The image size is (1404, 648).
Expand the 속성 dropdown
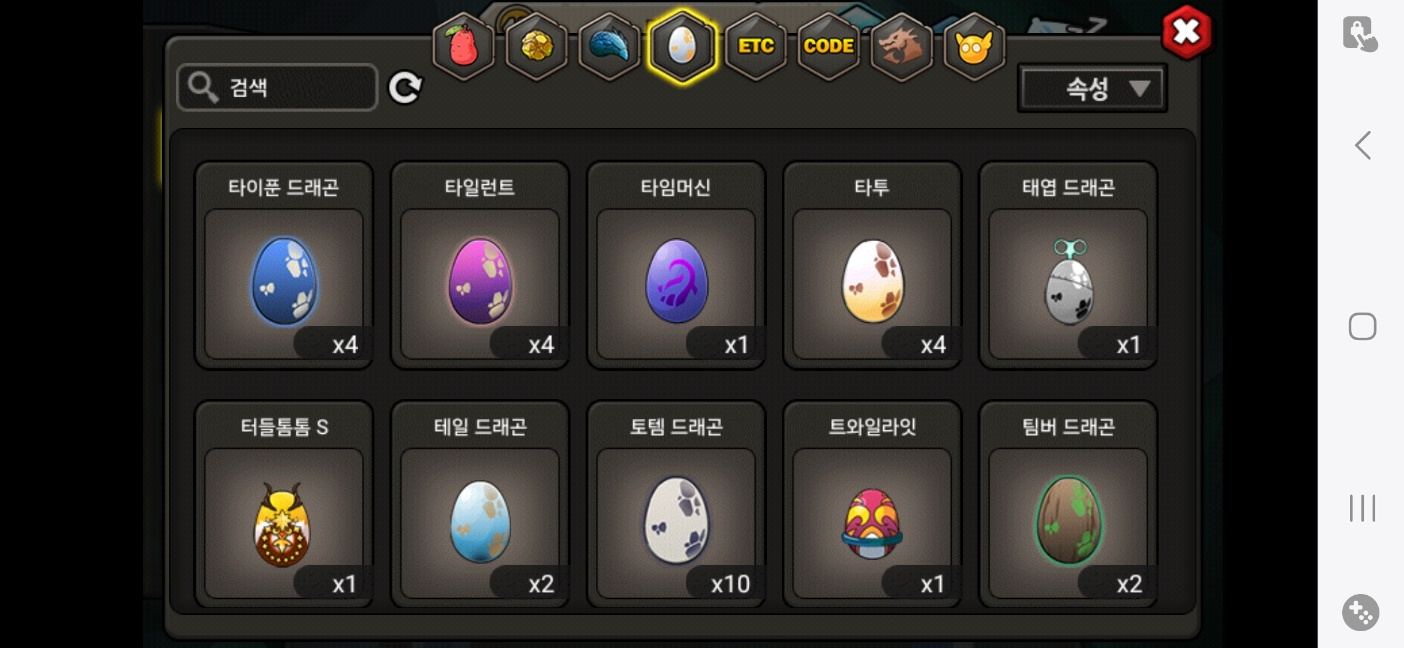1092,89
